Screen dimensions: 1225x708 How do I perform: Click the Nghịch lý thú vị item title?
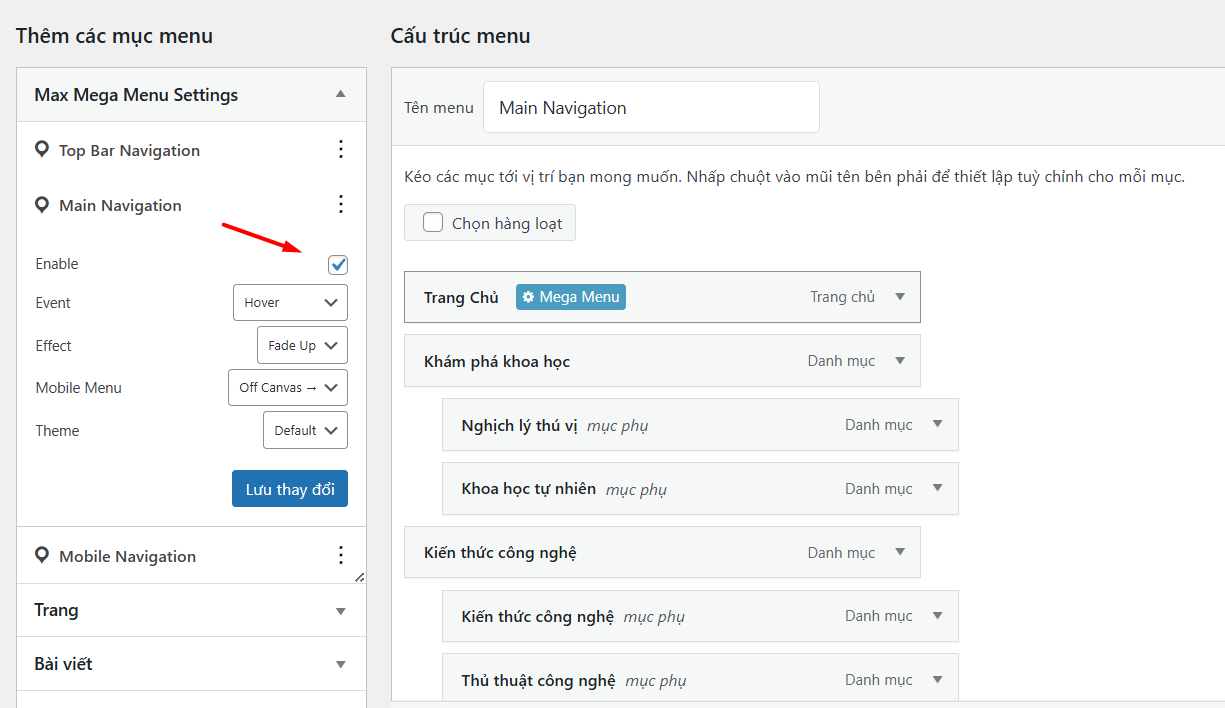pyautogui.click(x=520, y=425)
